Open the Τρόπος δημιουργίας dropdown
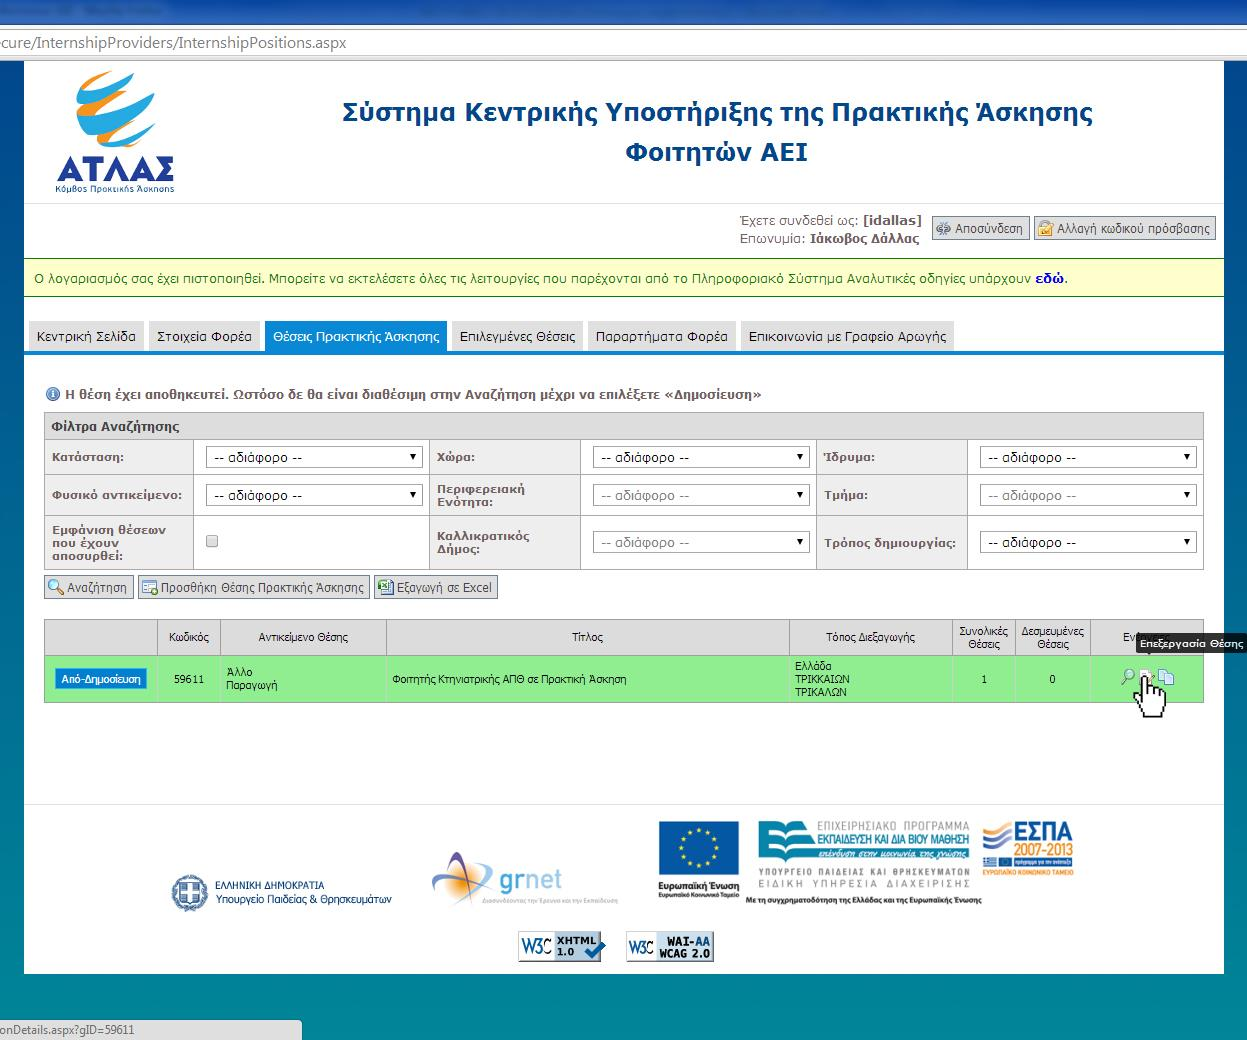Screen dimensions: 1247x1040 click(1088, 542)
